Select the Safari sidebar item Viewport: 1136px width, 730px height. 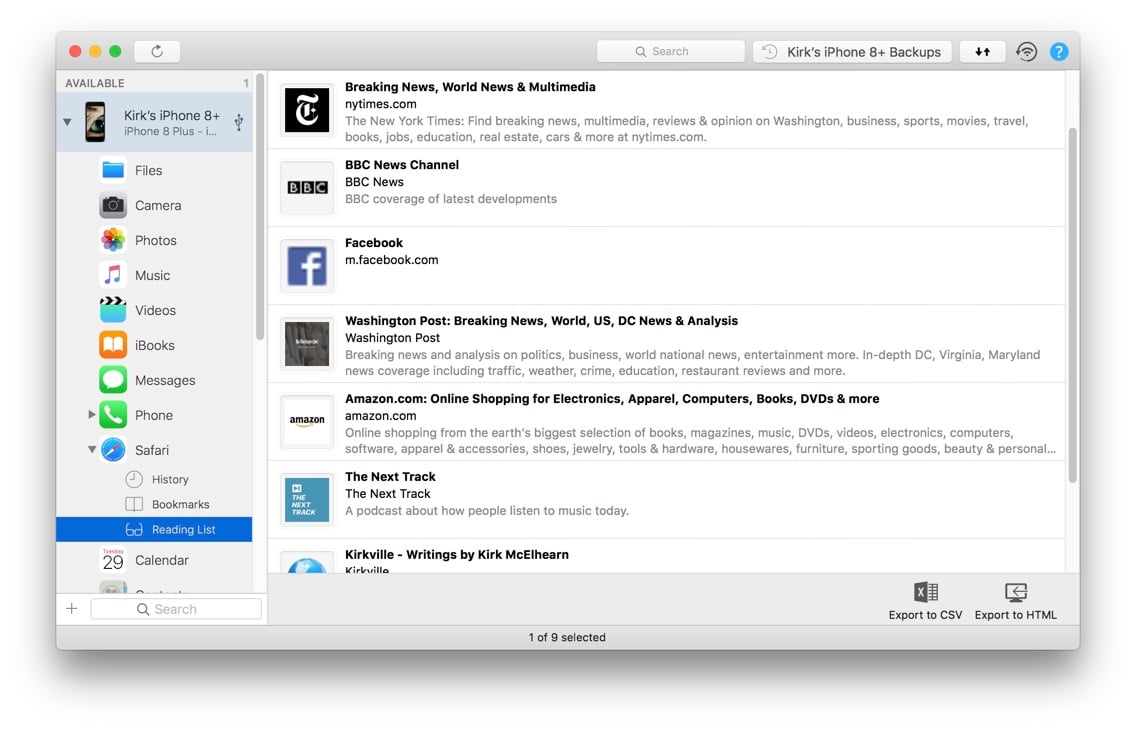pos(154,450)
